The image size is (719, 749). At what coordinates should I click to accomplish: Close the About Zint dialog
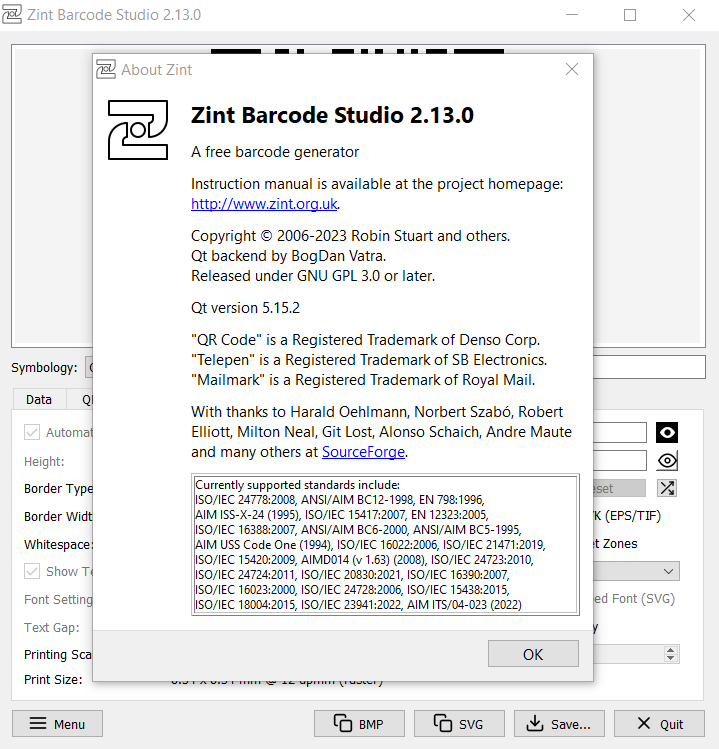pos(572,70)
